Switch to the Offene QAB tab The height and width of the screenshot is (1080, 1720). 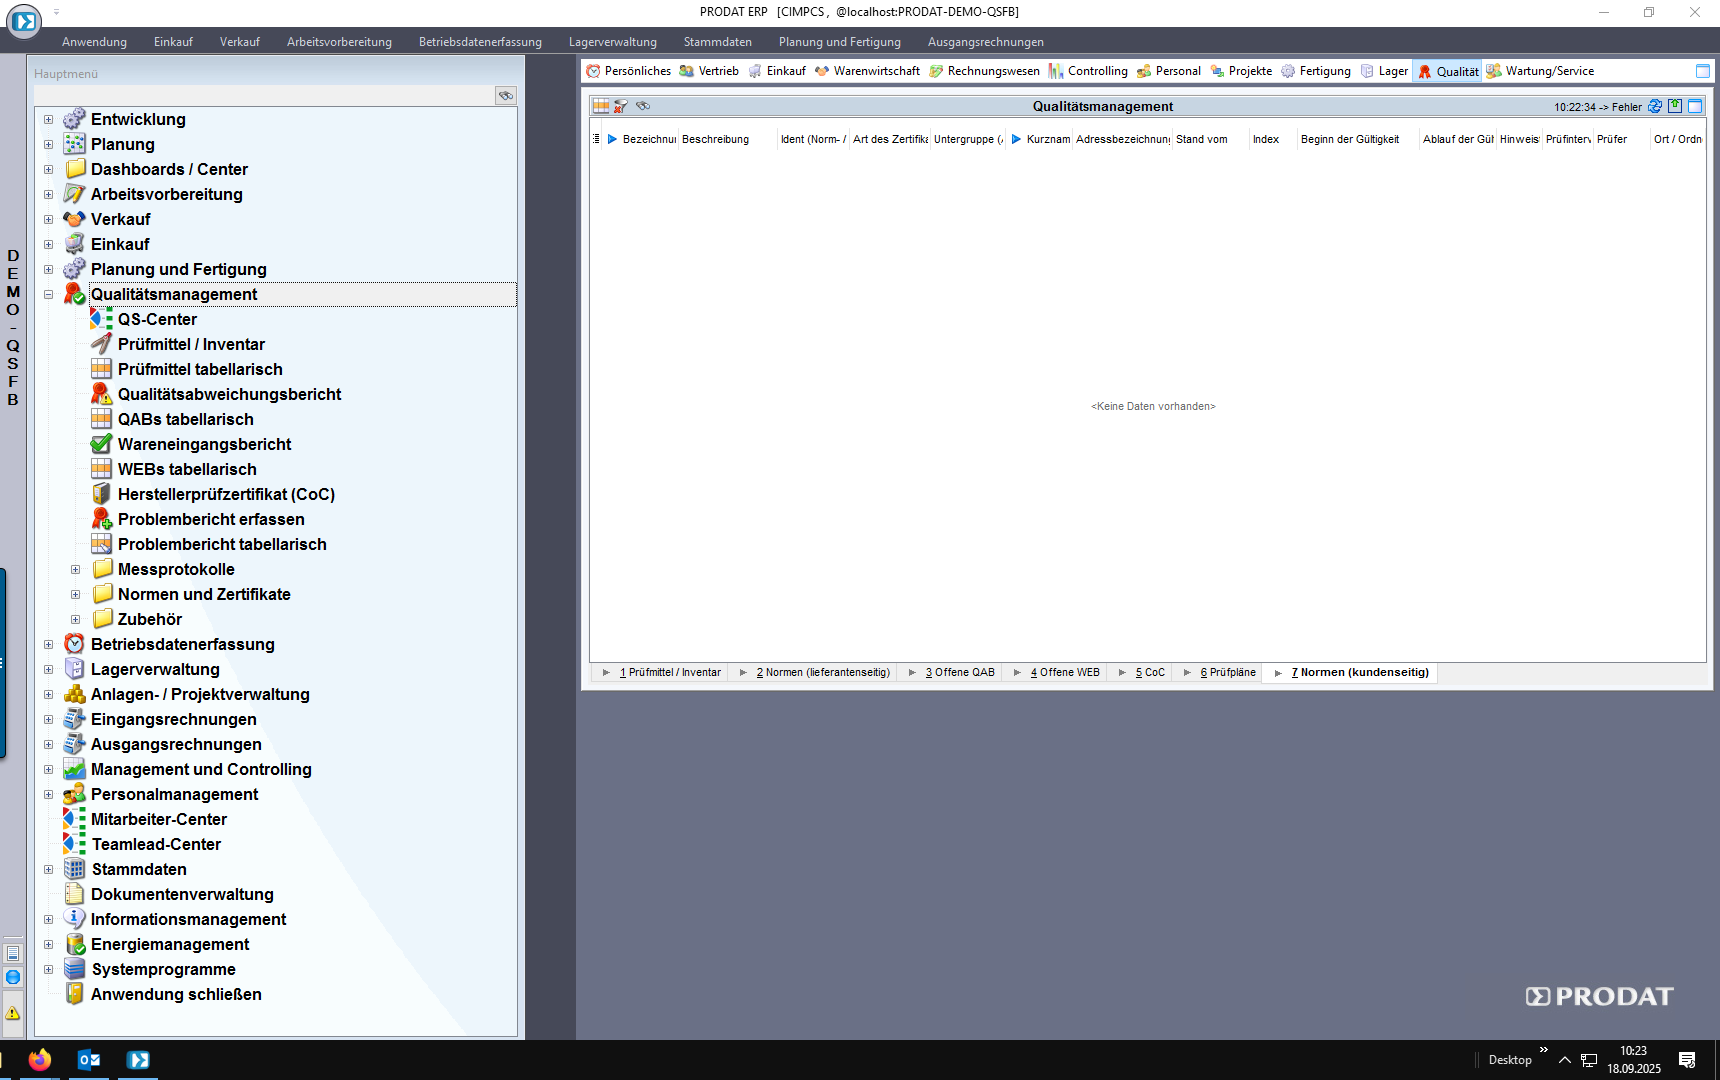pyautogui.click(x=959, y=672)
